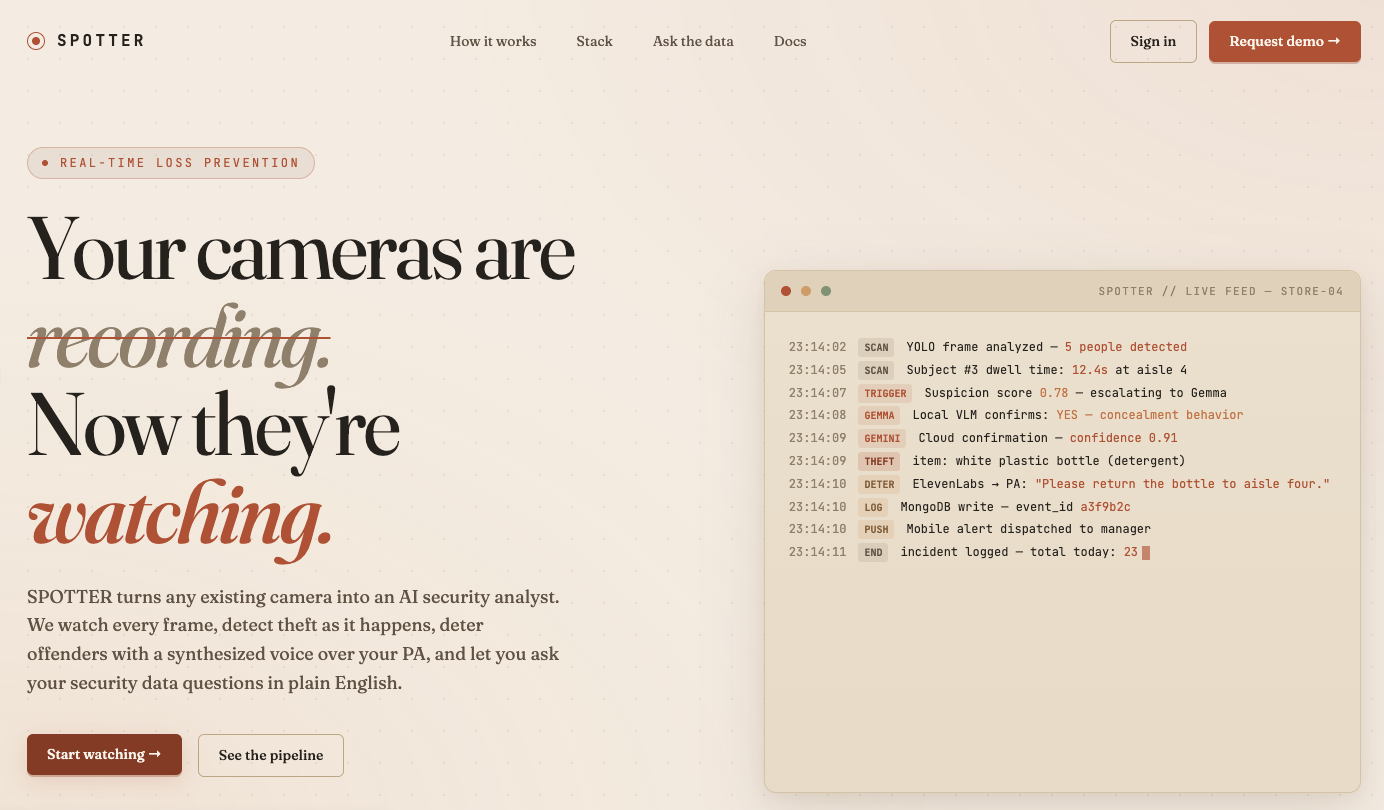Click the PUSH tag in the feed
The image size is (1384, 810).
(x=876, y=530)
